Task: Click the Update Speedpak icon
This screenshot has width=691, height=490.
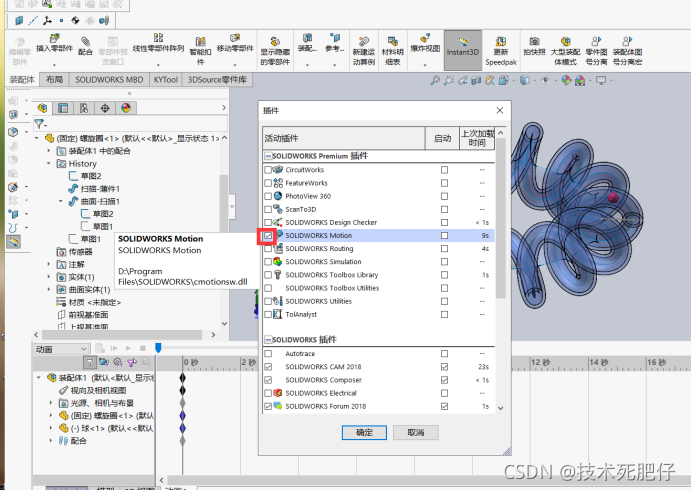Action: click(501, 42)
